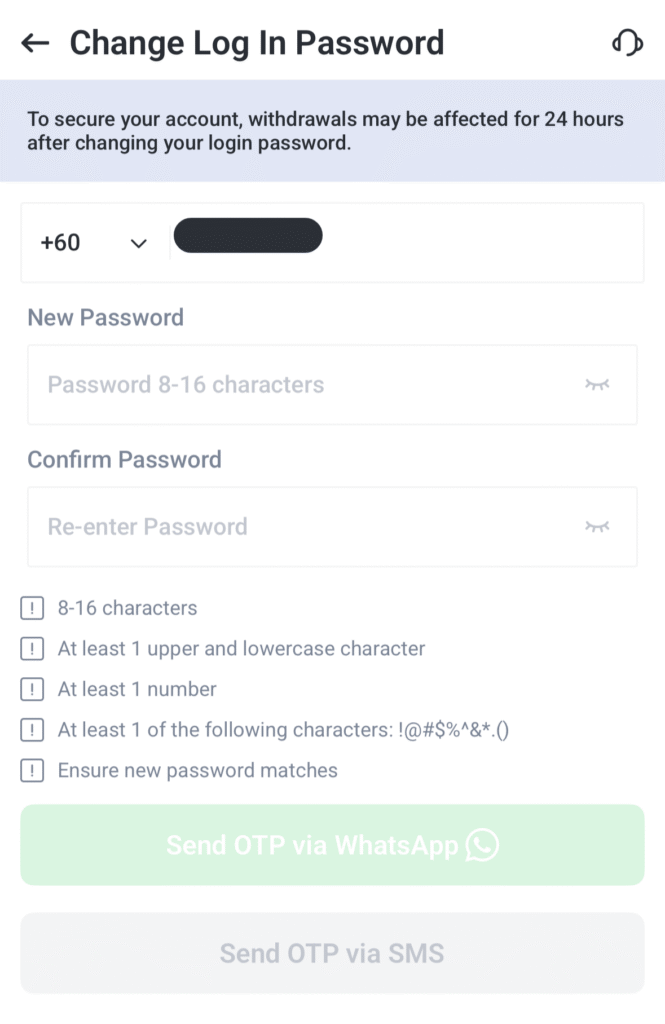The width and height of the screenshot is (665, 1024).
Task: Tap the password matches requirement icon
Action: pos(32,771)
